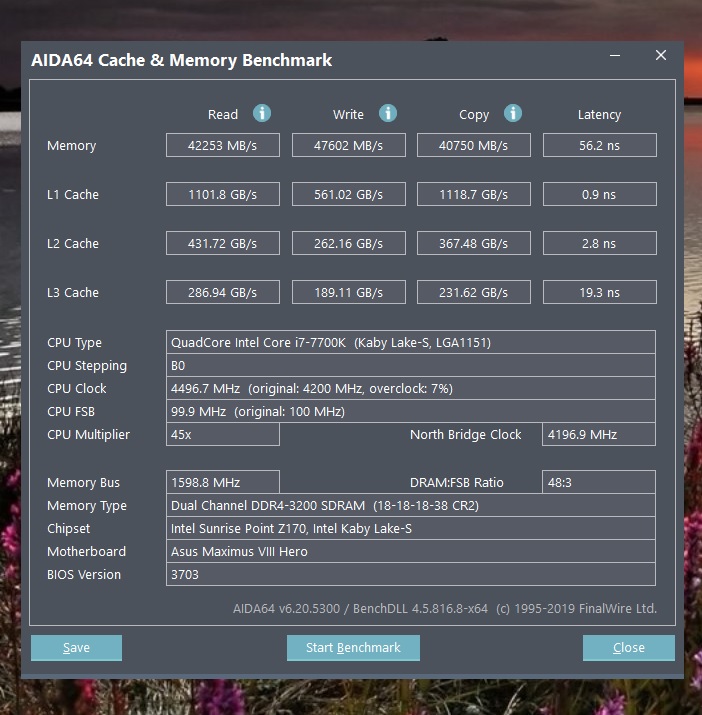Click the CPU Type field showing i7-7700K
The height and width of the screenshot is (715, 702).
click(x=411, y=342)
